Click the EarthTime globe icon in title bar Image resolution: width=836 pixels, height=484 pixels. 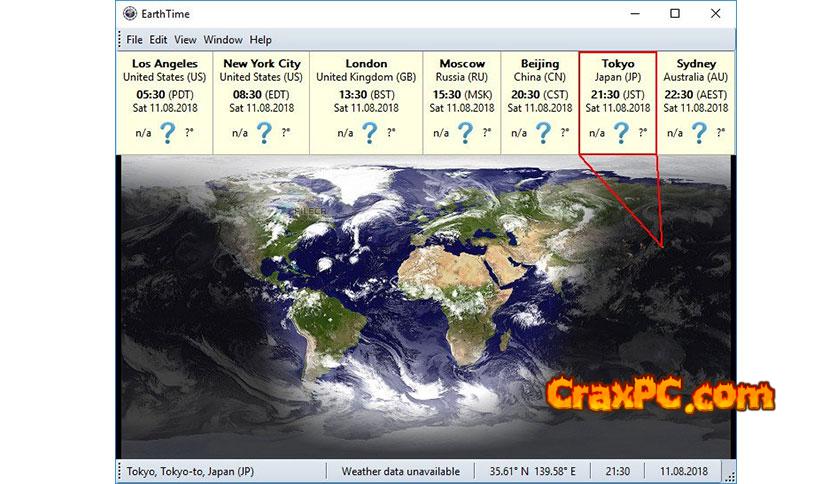[x=130, y=14]
